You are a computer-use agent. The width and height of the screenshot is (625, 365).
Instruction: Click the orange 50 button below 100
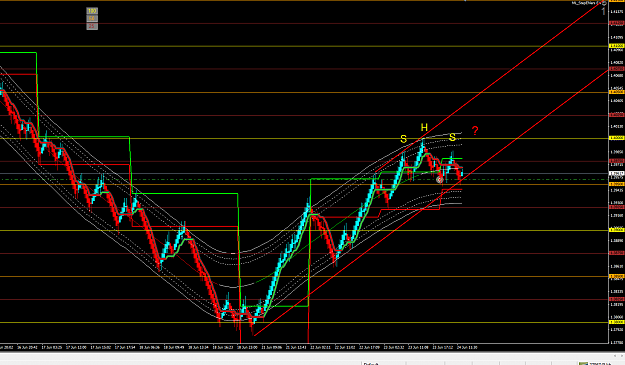[92, 18]
